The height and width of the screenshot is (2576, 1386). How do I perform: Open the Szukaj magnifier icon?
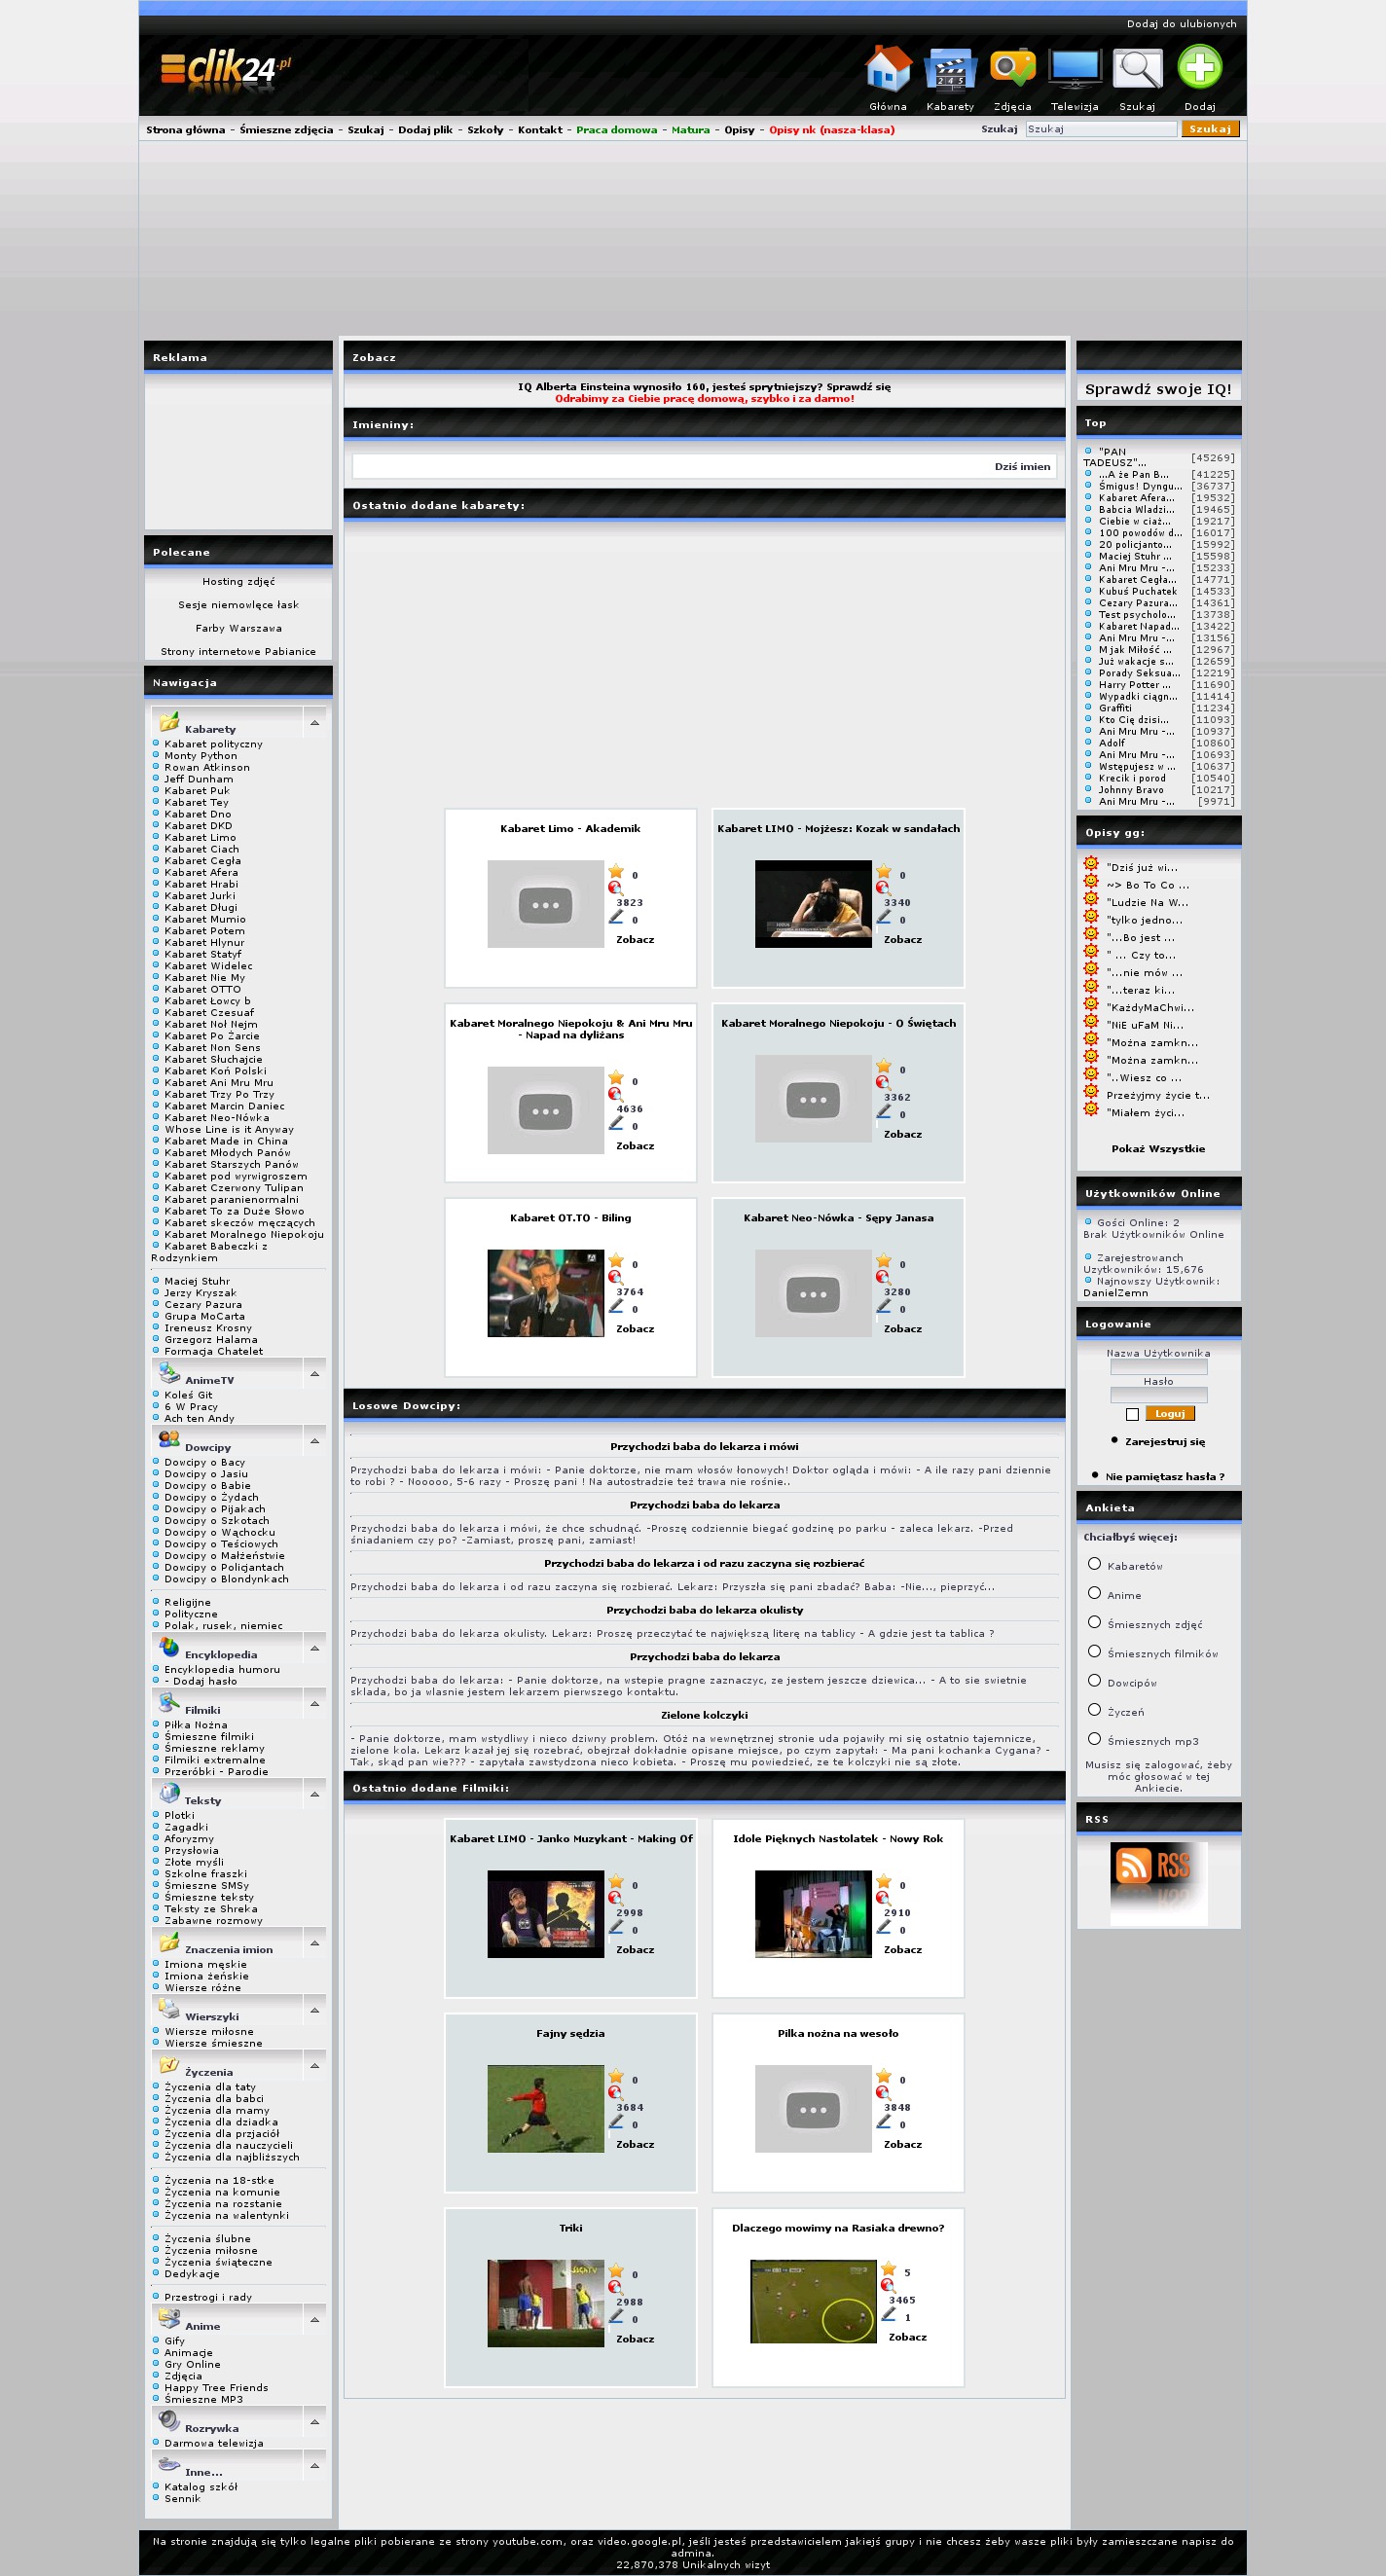1137,69
